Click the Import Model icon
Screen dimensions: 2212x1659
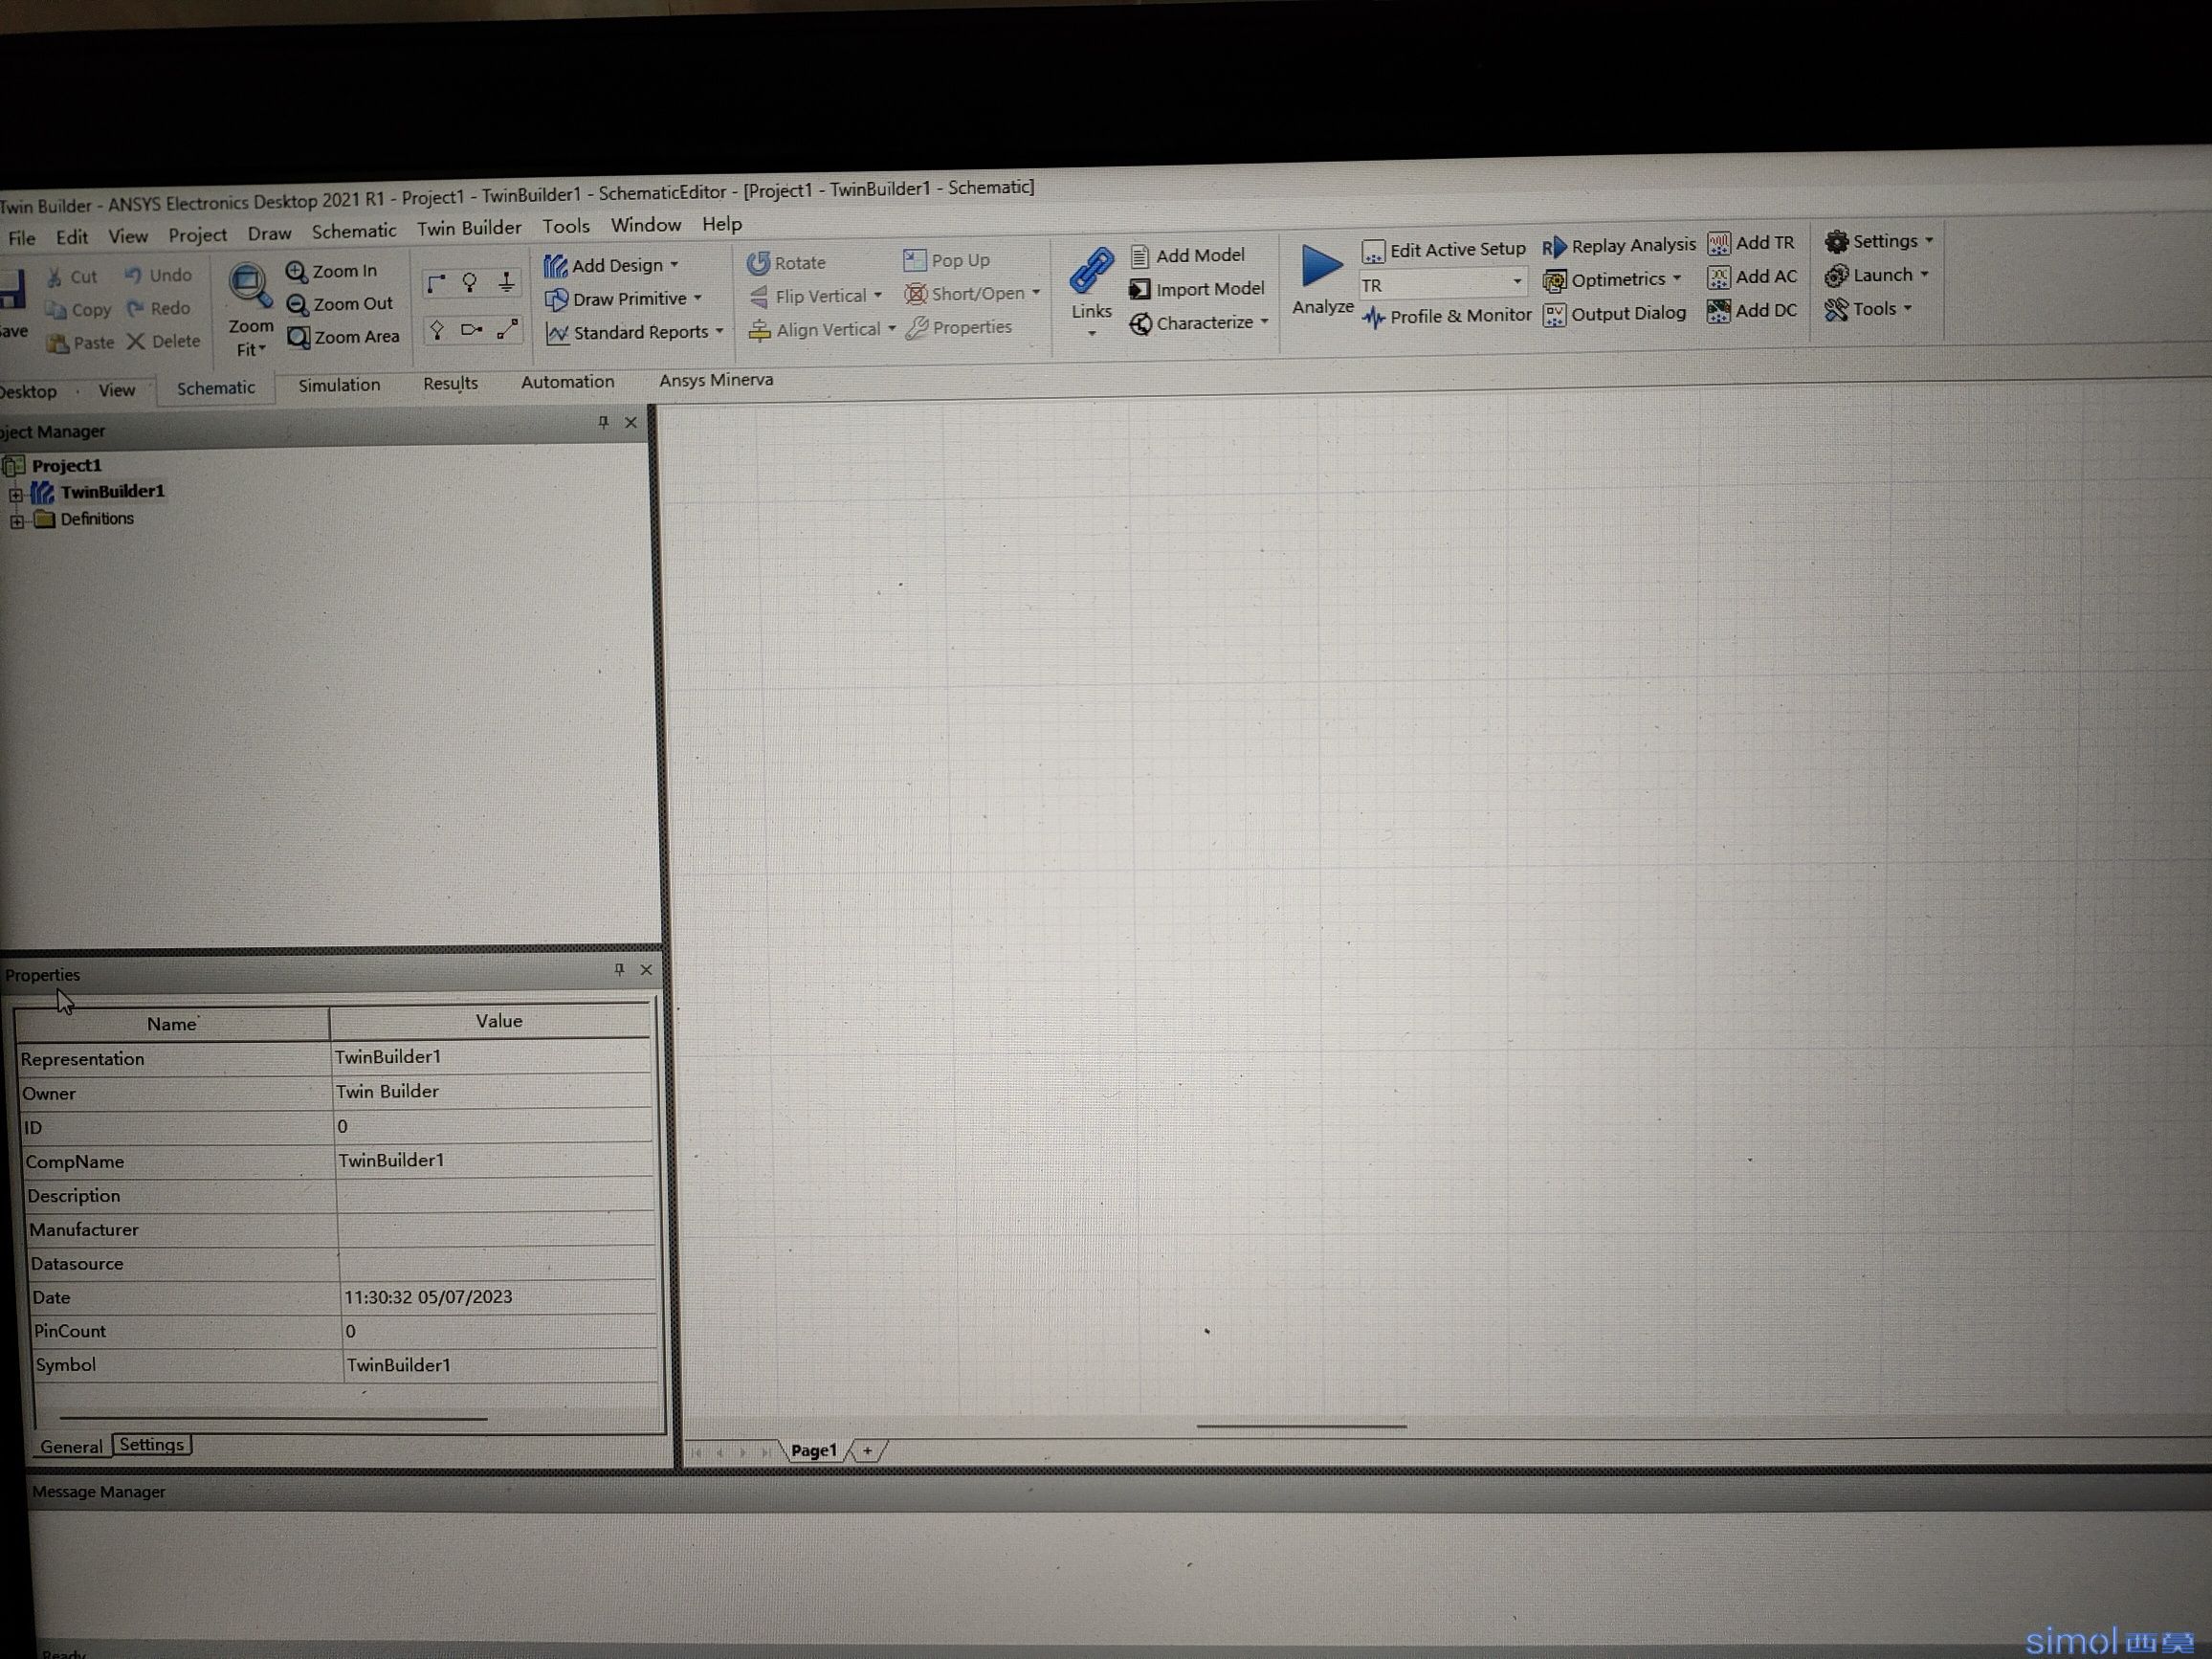pos(1139,290)
